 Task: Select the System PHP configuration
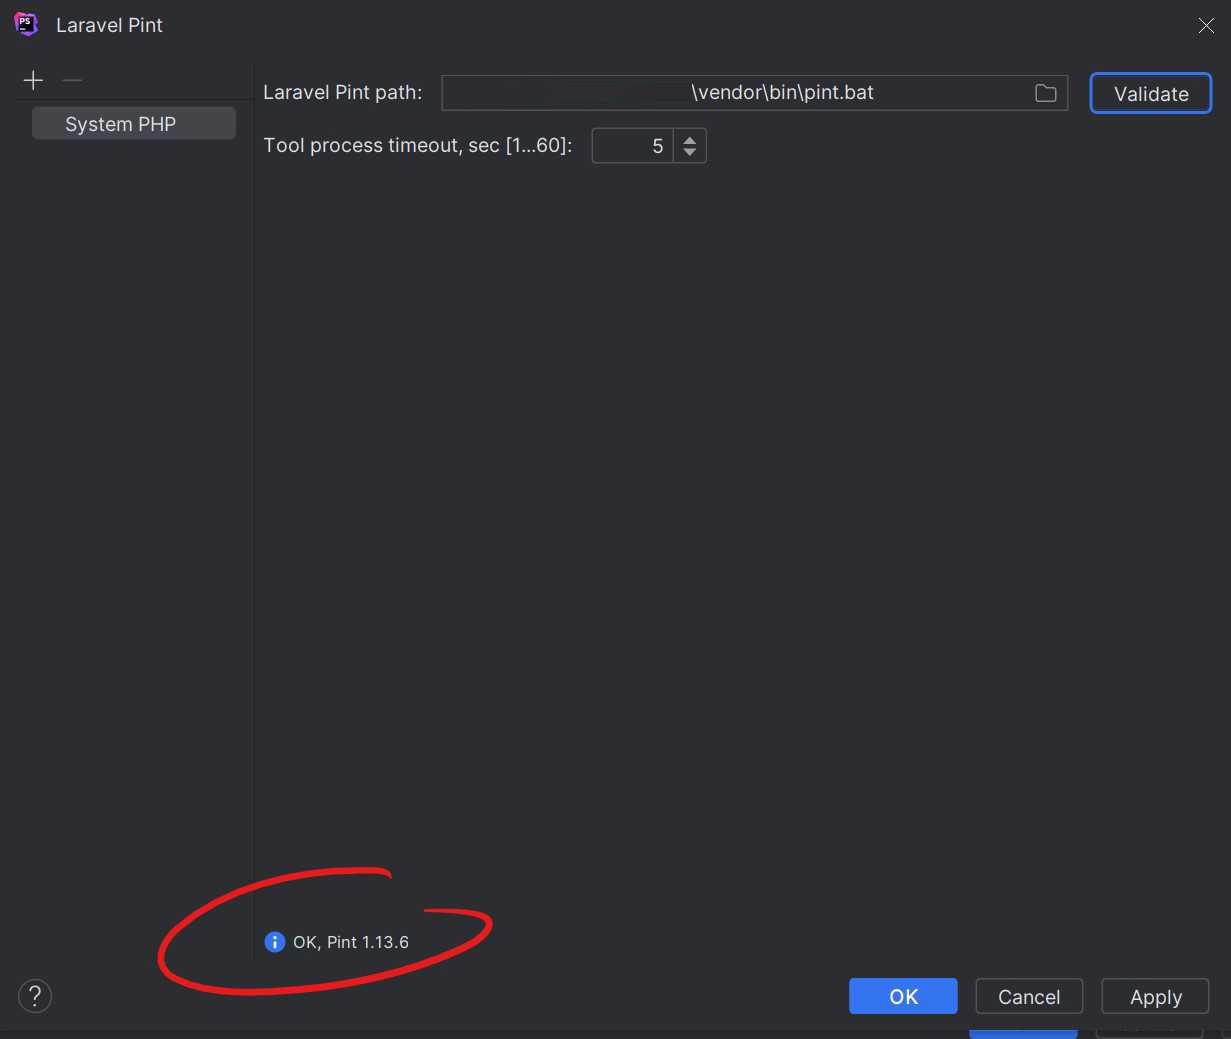[134, 124]
